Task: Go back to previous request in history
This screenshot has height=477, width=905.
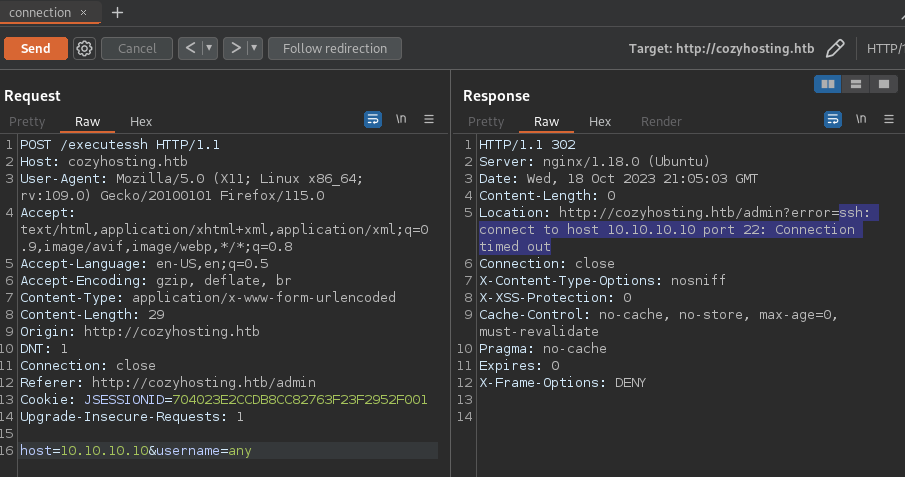Action: point(190,48)
